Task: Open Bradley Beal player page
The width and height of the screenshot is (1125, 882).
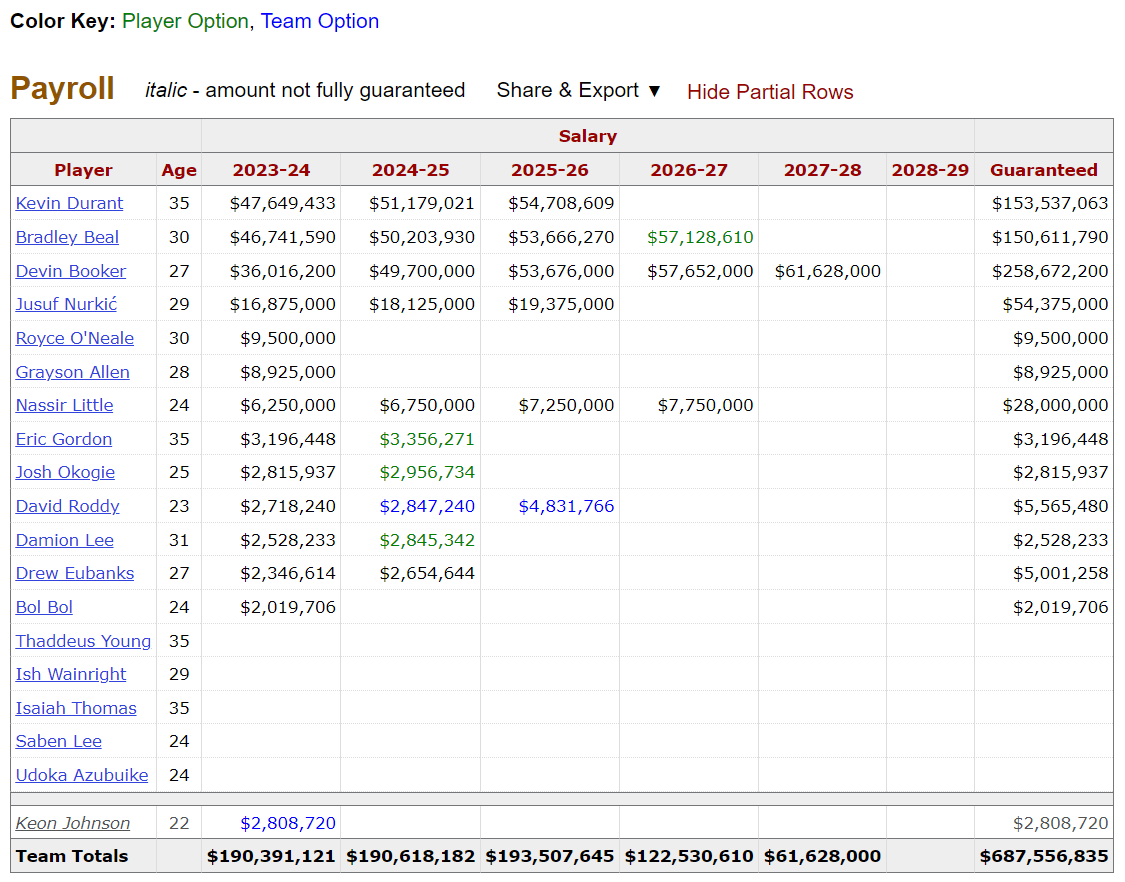Action: (67, 237)
